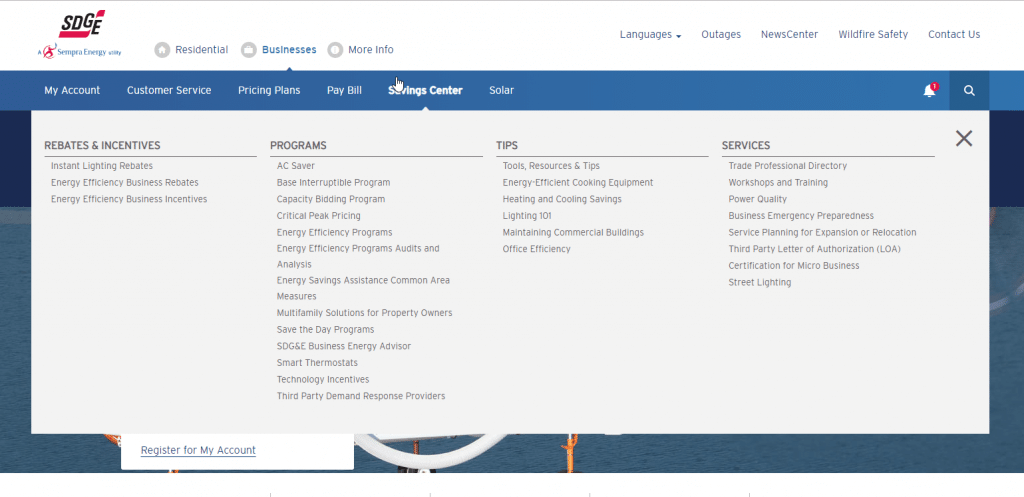Open Base Interruptible Program
The width and height of the screenshot is (1024, 497).
click(334, 183)
